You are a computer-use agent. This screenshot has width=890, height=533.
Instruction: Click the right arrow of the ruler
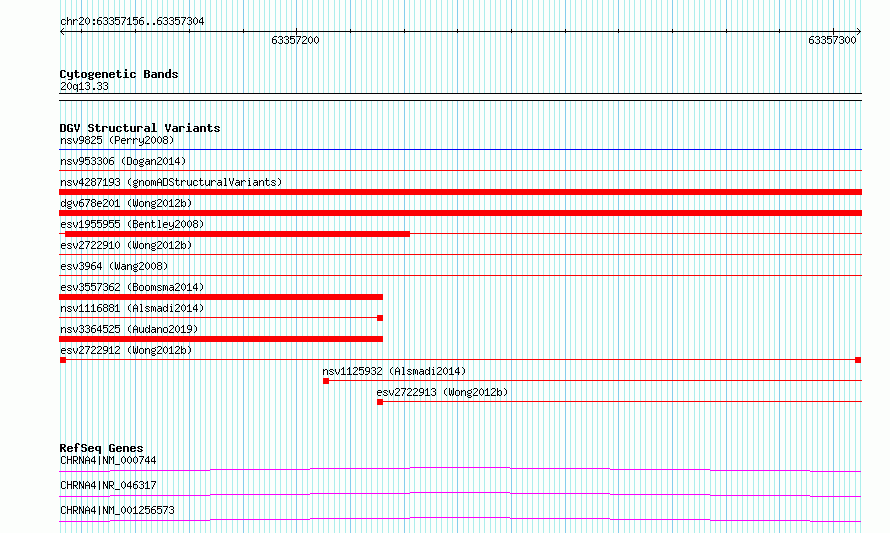(x=859, y=32)
